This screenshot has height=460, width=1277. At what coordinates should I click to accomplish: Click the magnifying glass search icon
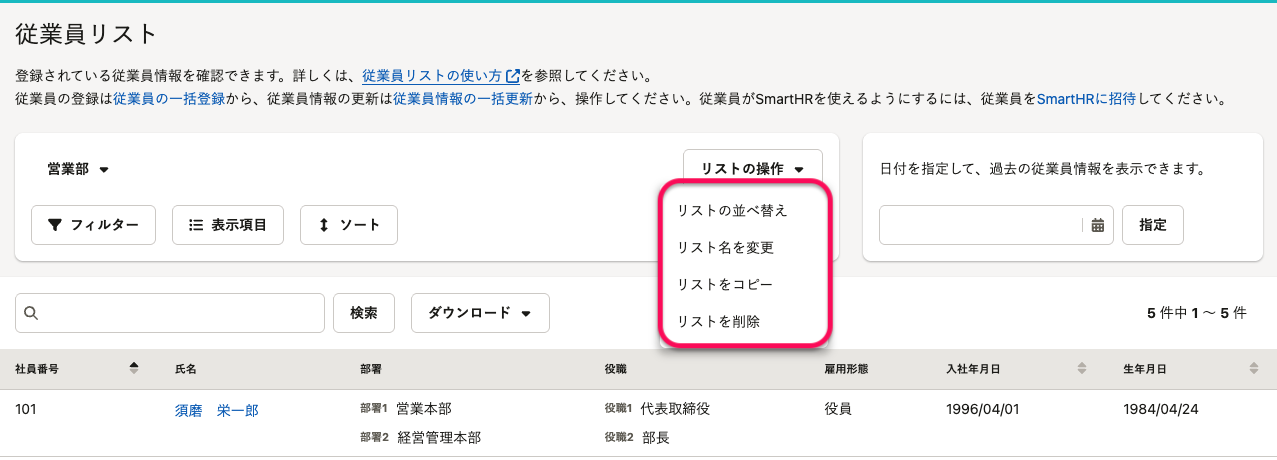(31, 313)
